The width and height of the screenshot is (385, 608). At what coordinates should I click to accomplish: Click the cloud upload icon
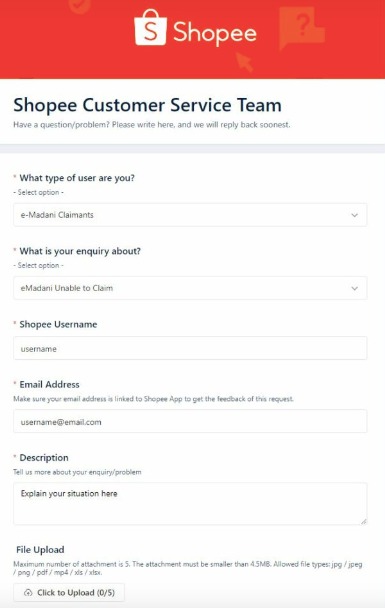pyautogui.click(x=28, y=593)
